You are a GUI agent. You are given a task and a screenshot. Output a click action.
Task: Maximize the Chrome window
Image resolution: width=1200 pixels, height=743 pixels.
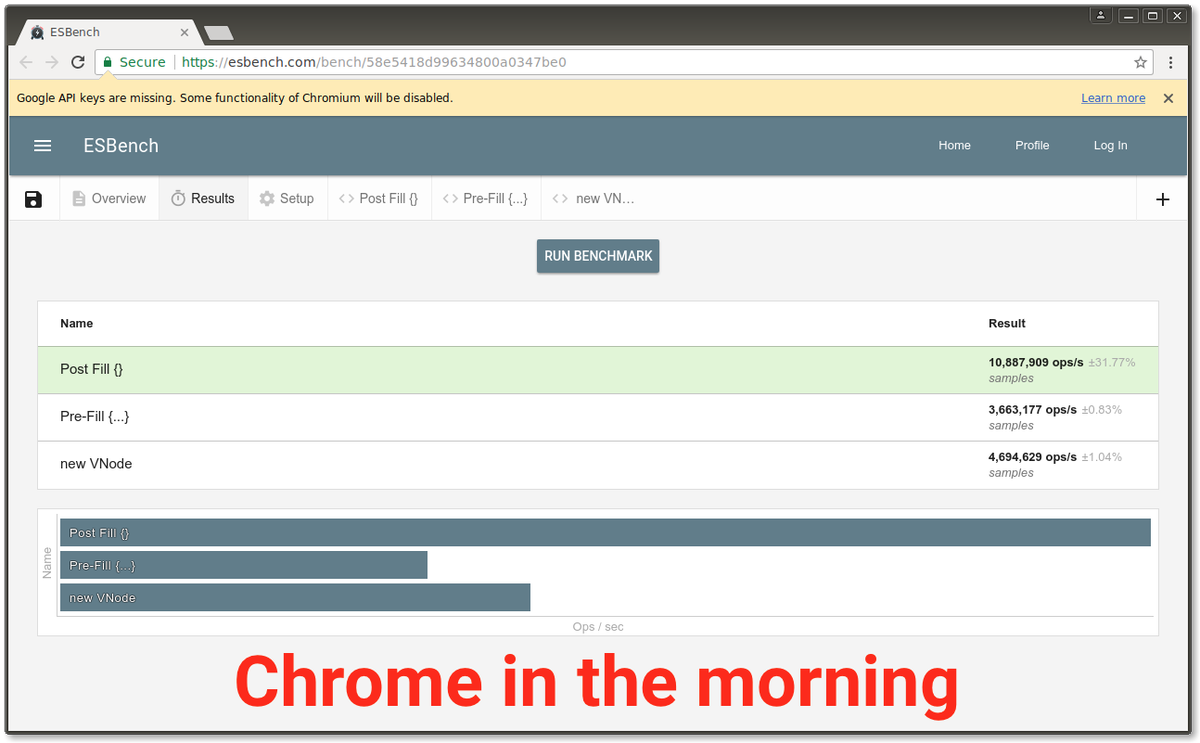[x=1152, y=15]
